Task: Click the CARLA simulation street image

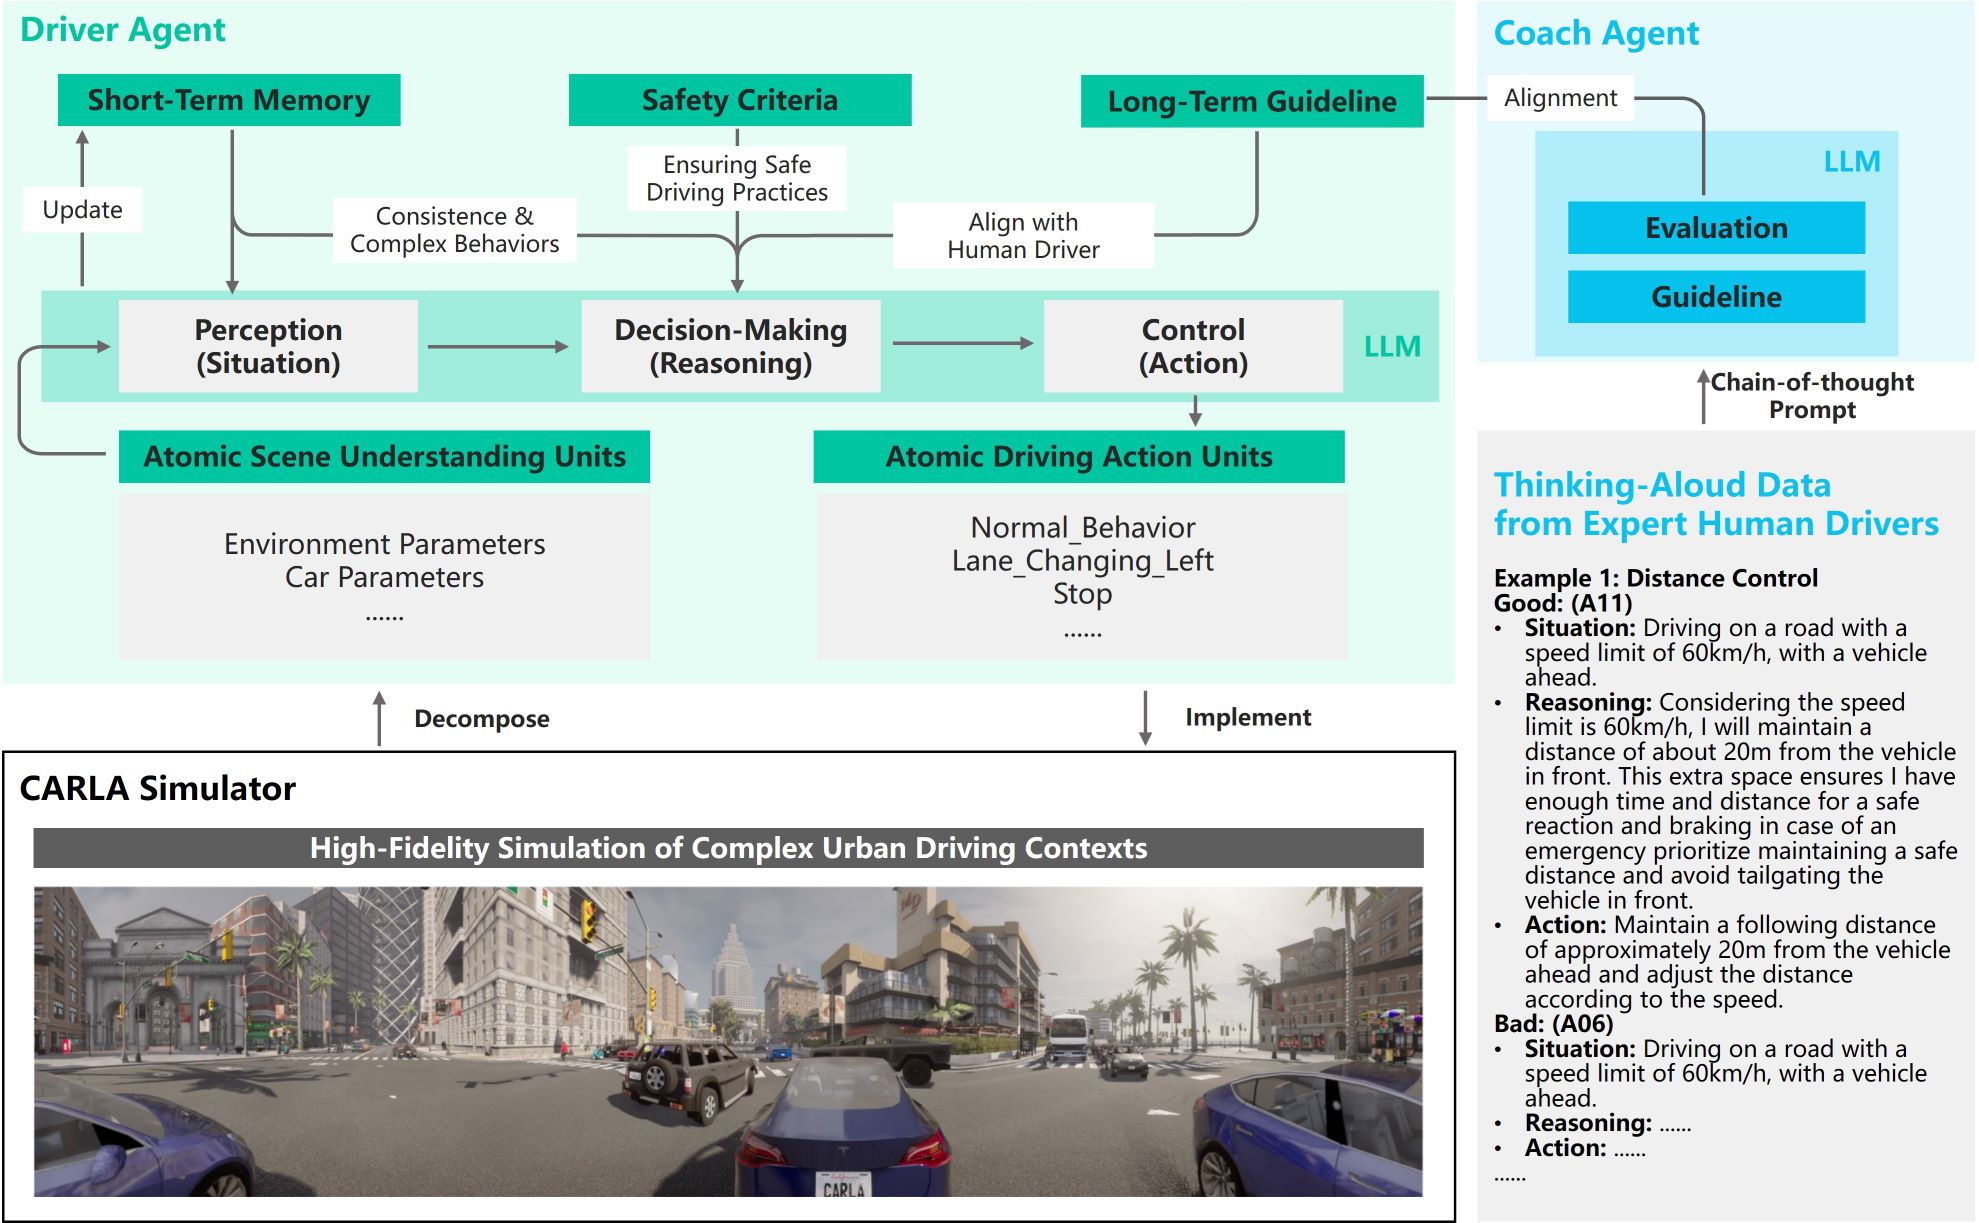Action: click(x=728, y=1041)
